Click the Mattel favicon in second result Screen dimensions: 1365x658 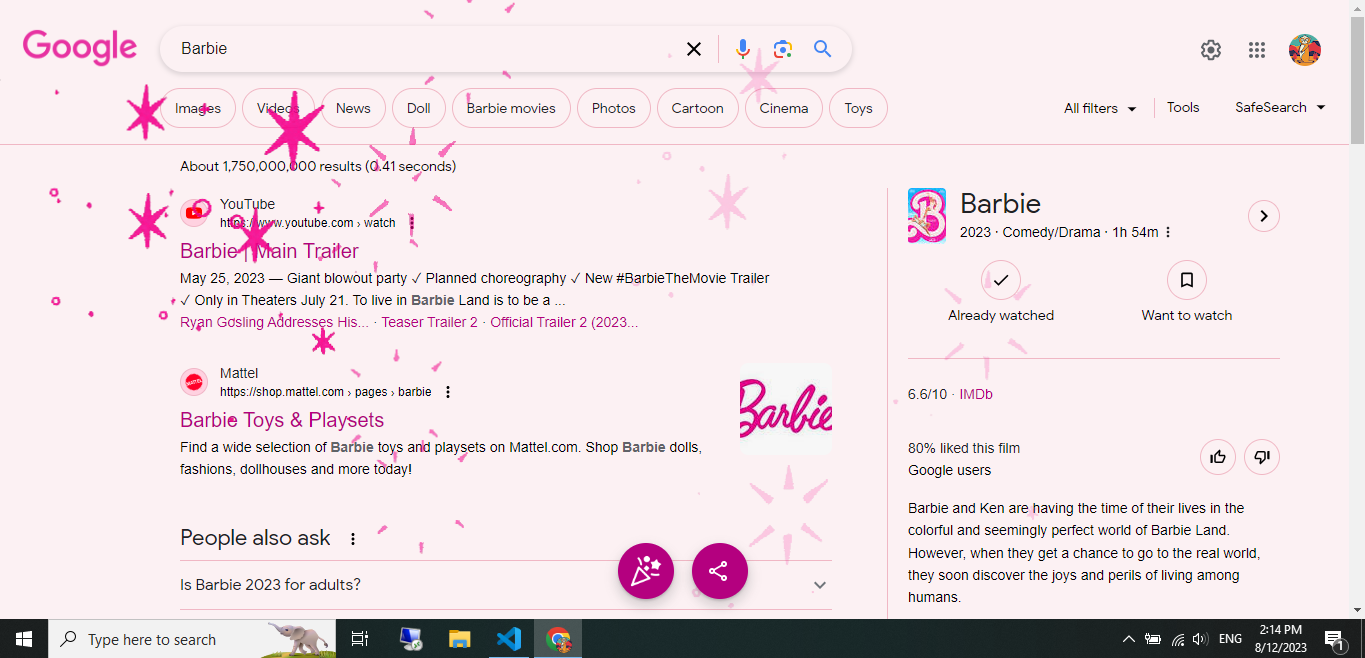point(194,382)
